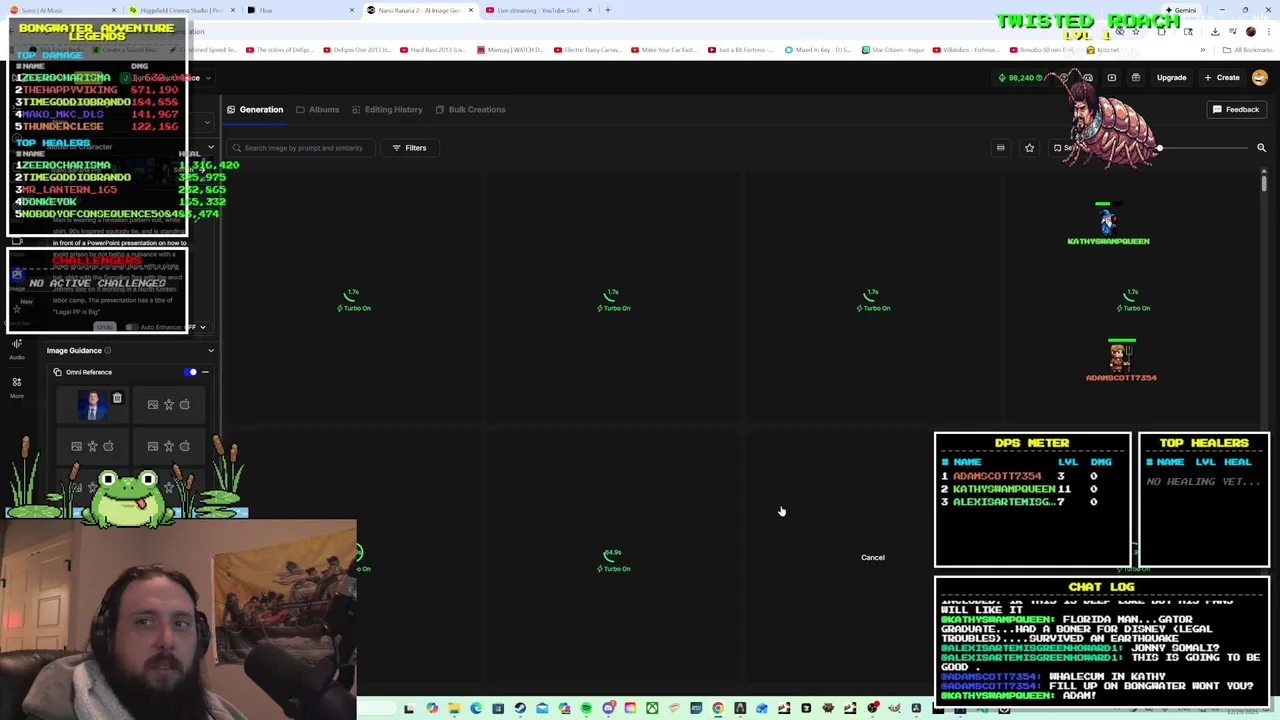
Task: Adjust the thumbnail zoom slider handle
Action: [1160, 148]
